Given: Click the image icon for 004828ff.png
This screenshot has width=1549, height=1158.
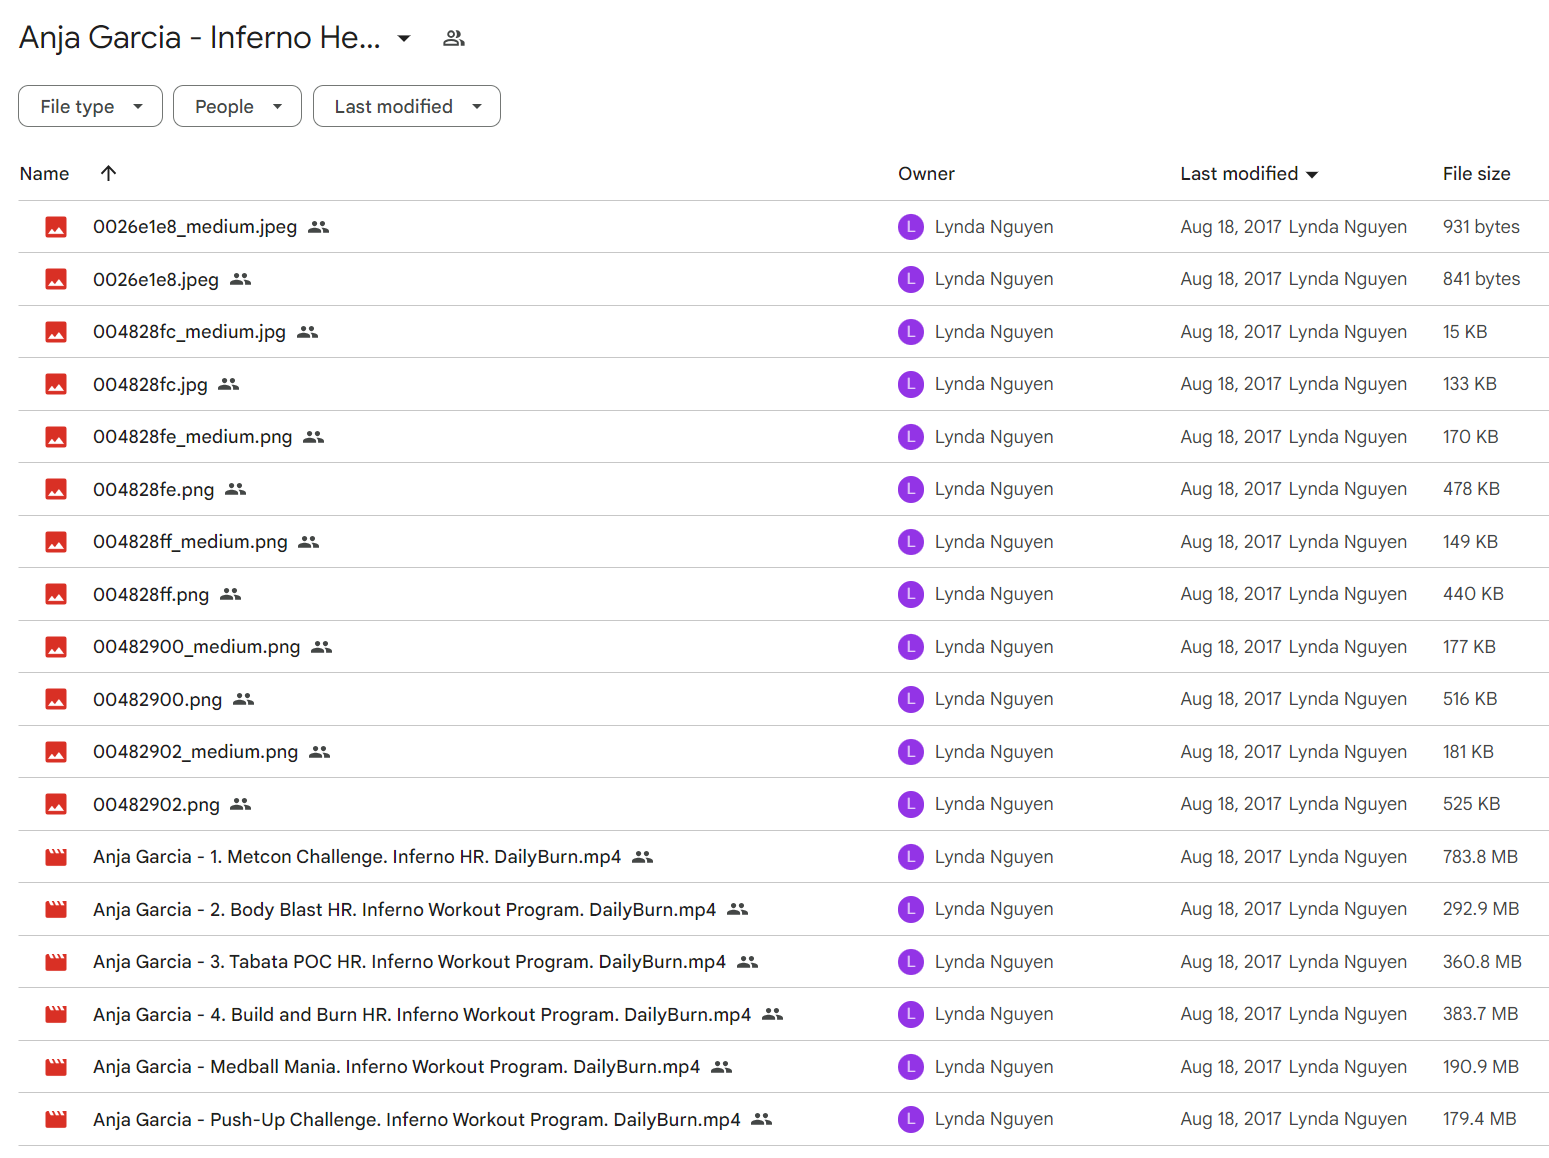Looking at the screenshot, I should [56, 594].
